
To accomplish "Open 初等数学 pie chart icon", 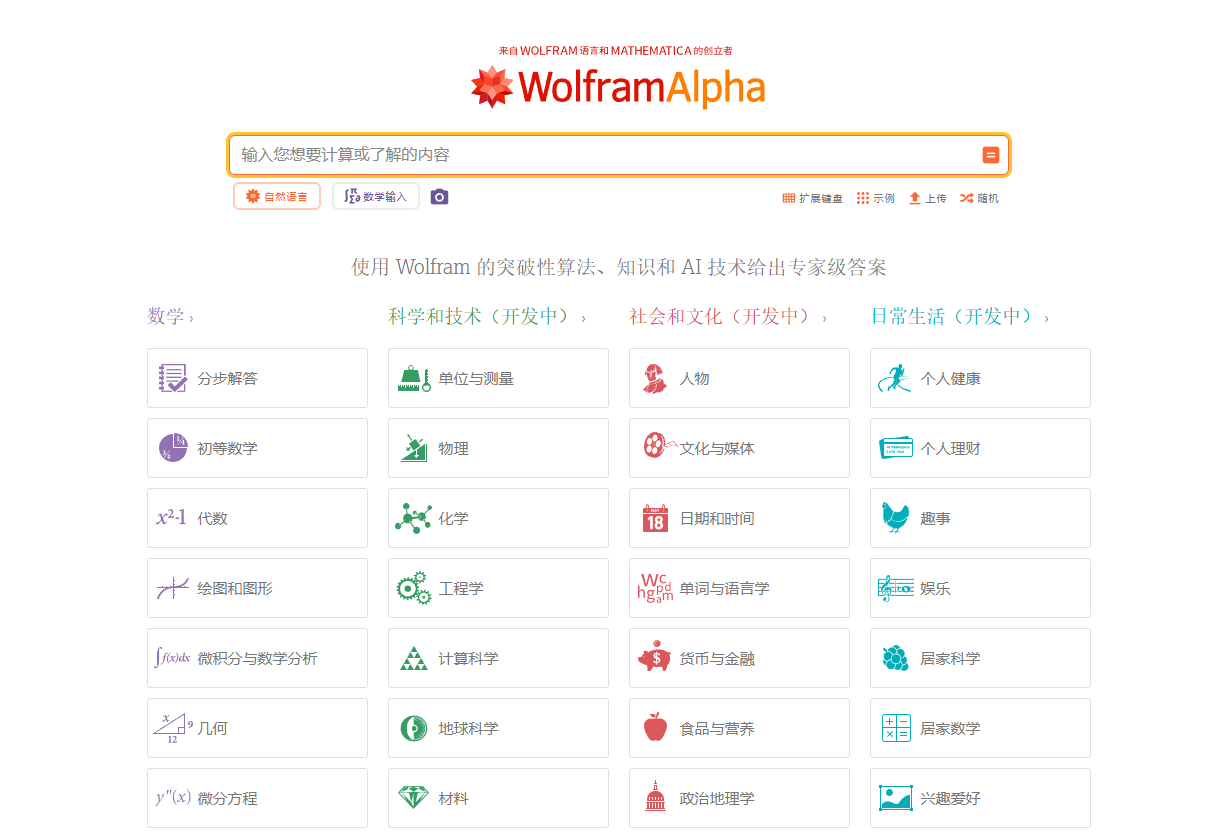I will click(x=172, y=448).
